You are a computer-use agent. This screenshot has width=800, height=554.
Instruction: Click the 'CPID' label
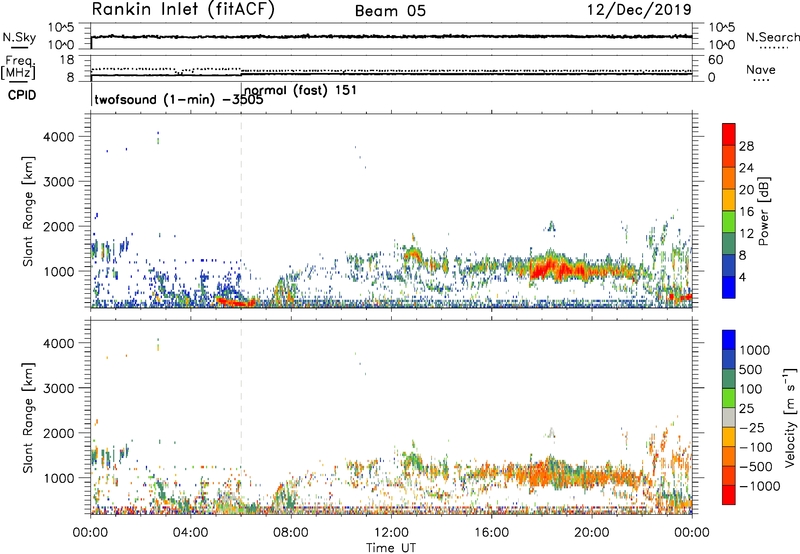(x=22, y=95)
